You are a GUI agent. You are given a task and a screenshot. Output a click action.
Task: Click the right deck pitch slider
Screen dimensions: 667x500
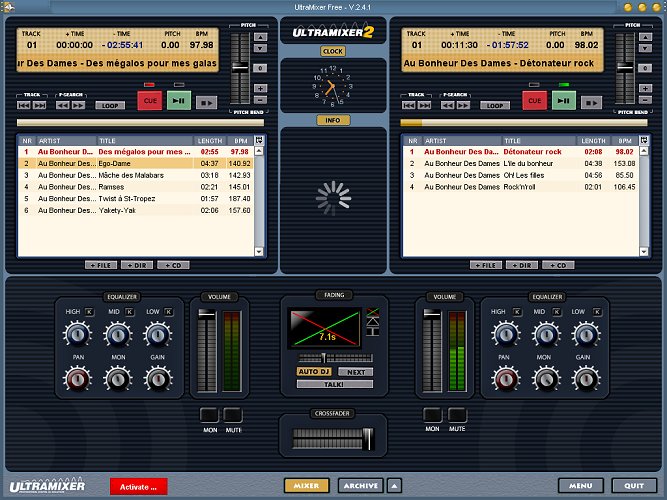click(x=625, y=66)
